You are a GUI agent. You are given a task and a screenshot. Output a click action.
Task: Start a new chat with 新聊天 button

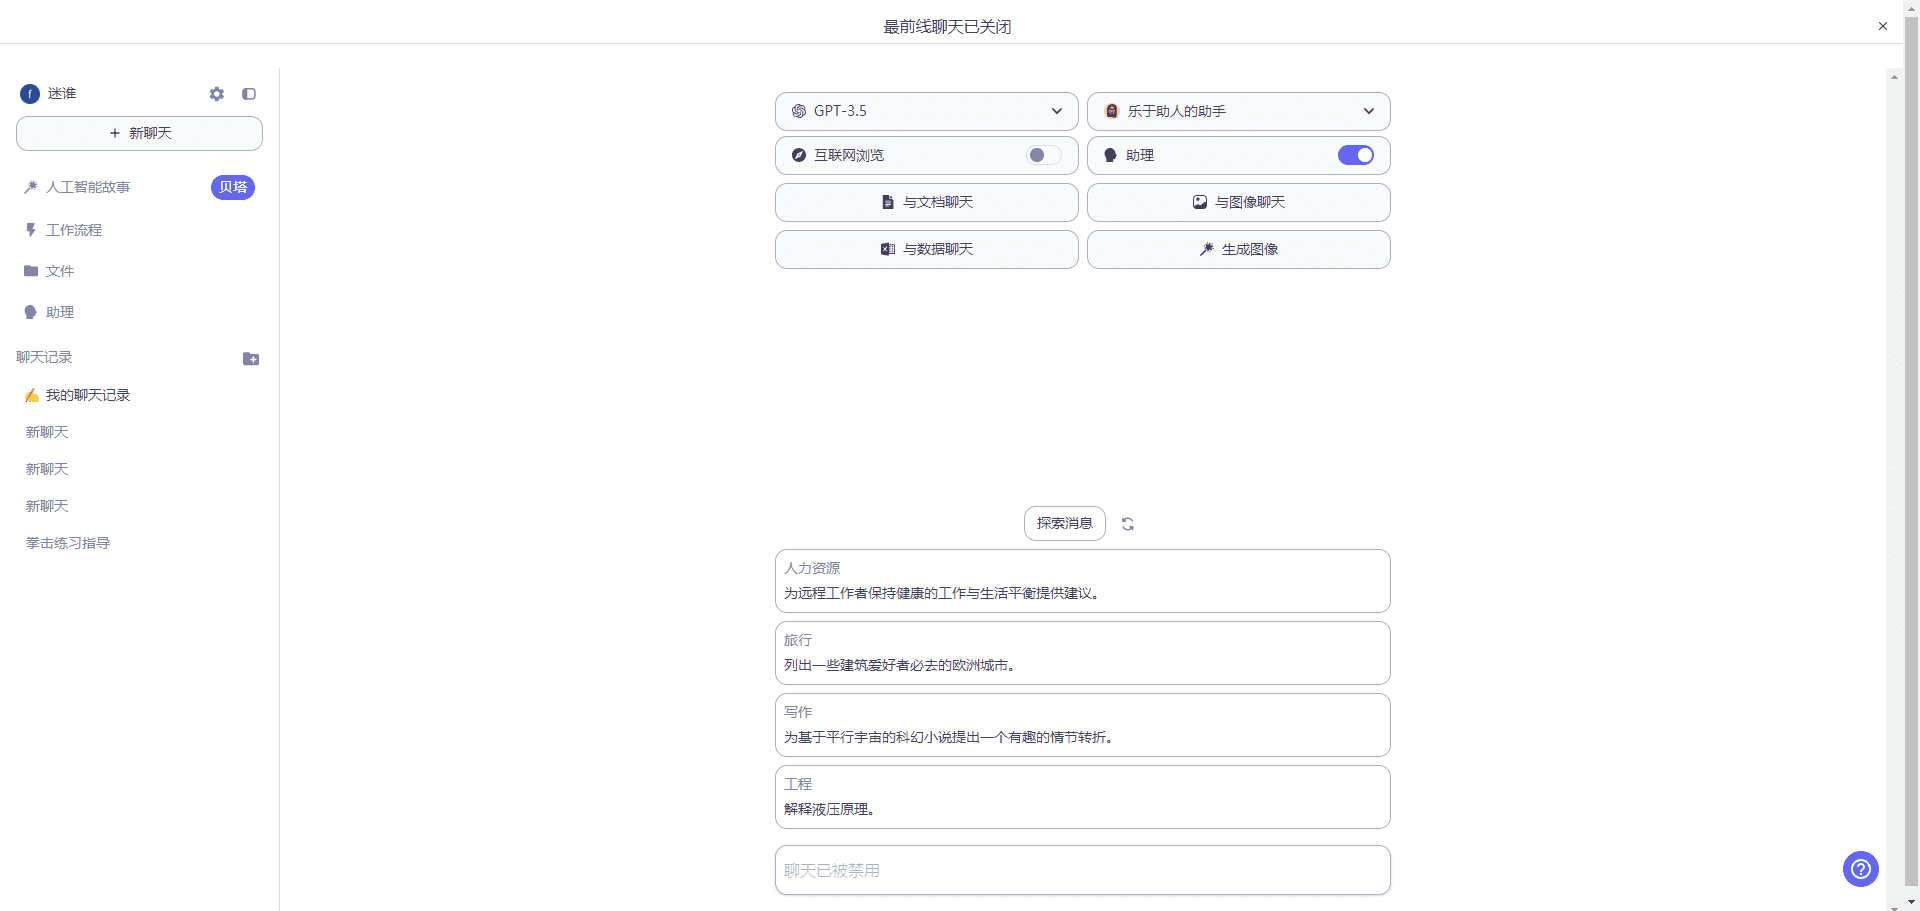(x=139, y=133)
